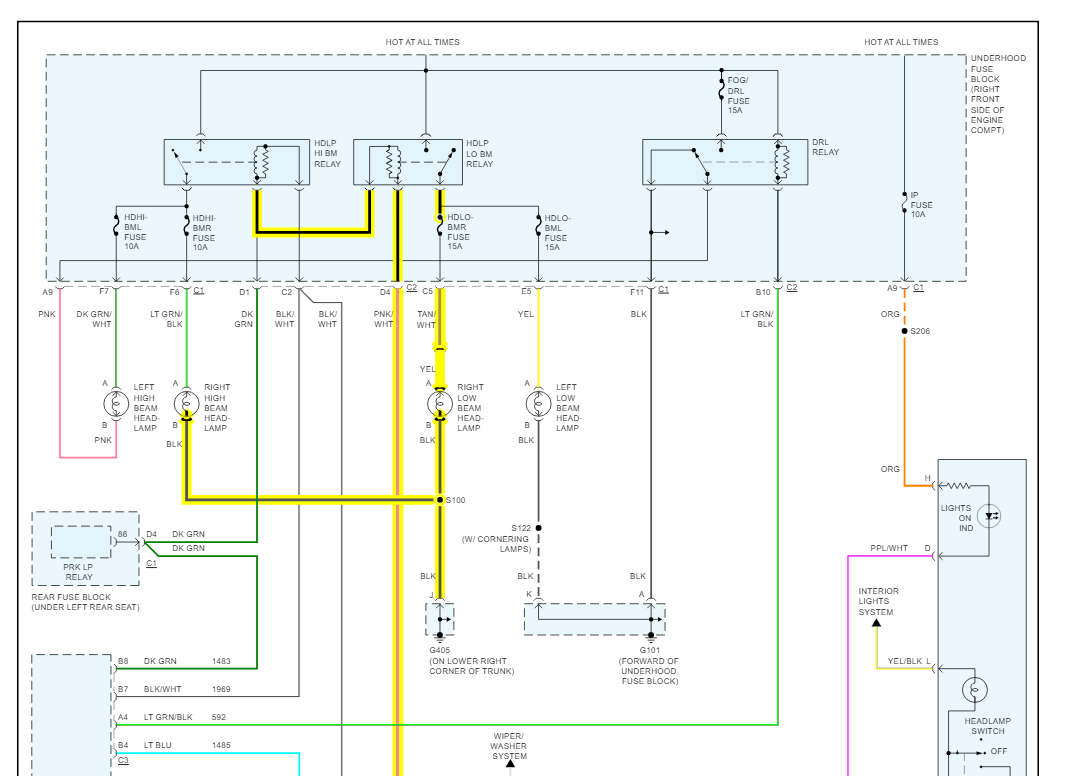
Task: Click the resistor symbol at terminal H
Action: (959, 486)
